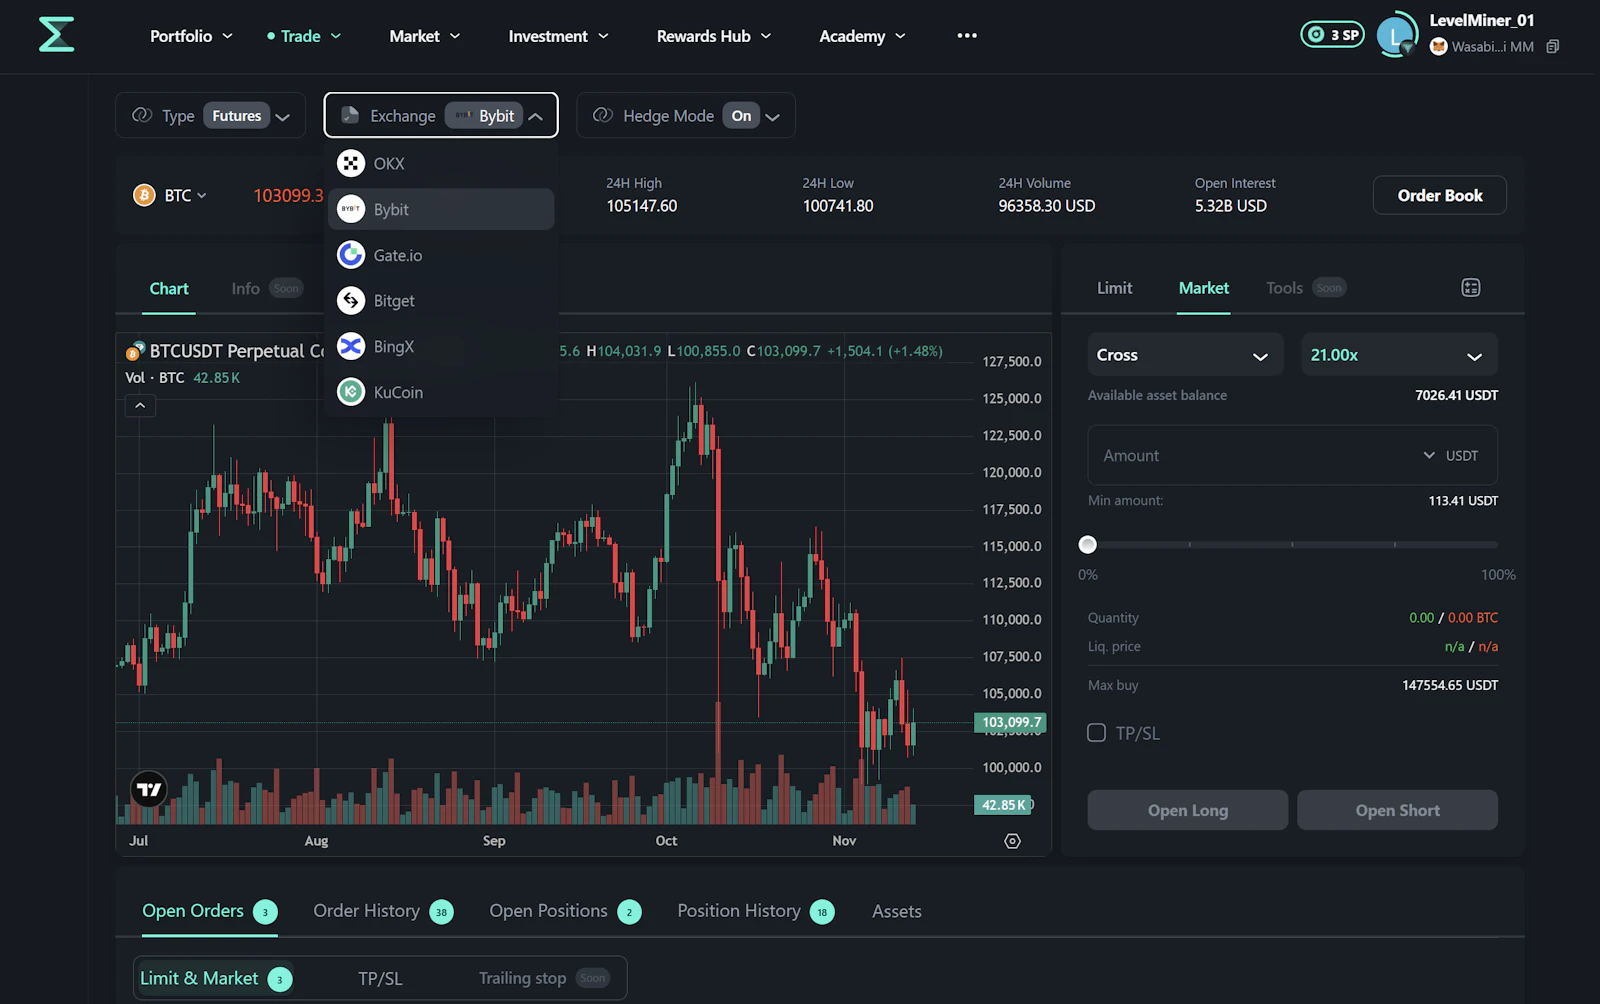Select OKX exchange icon

point(351,163)
